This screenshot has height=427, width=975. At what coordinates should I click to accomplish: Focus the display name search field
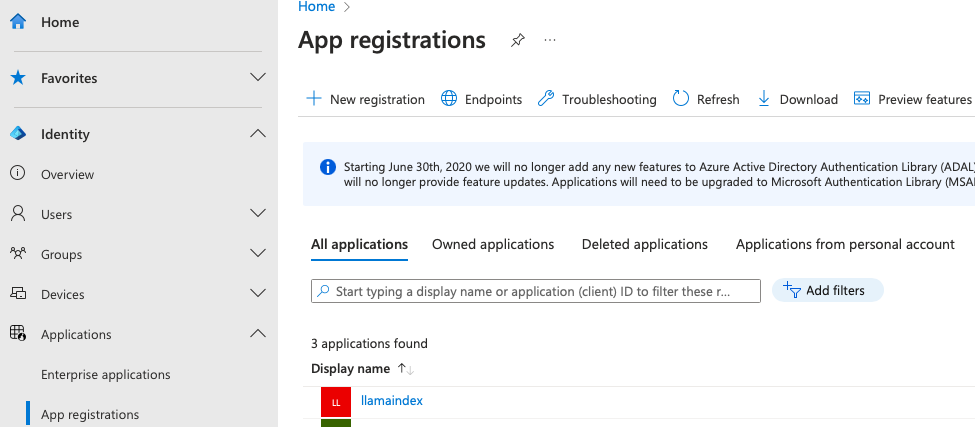point(536,291)
